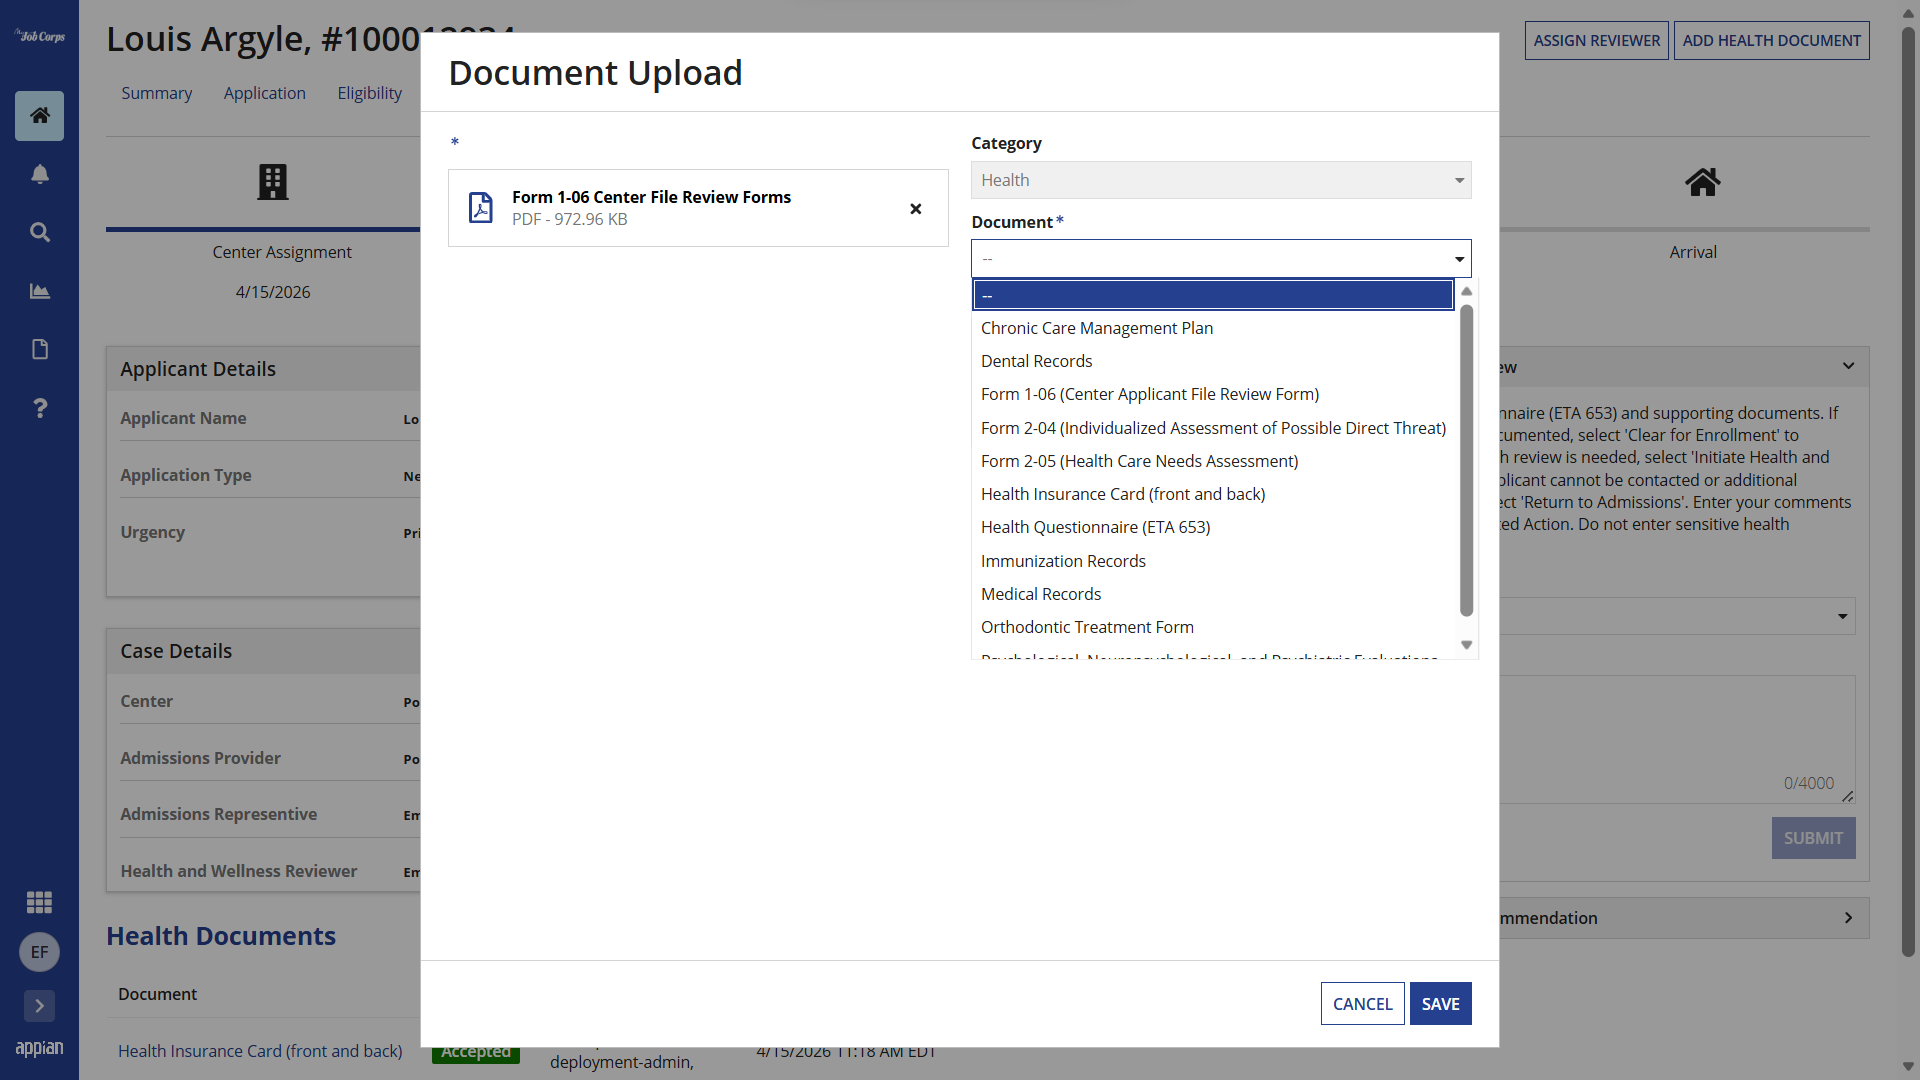Open Health Insurance Card document link
1920x1080 pixels.
260,1051
